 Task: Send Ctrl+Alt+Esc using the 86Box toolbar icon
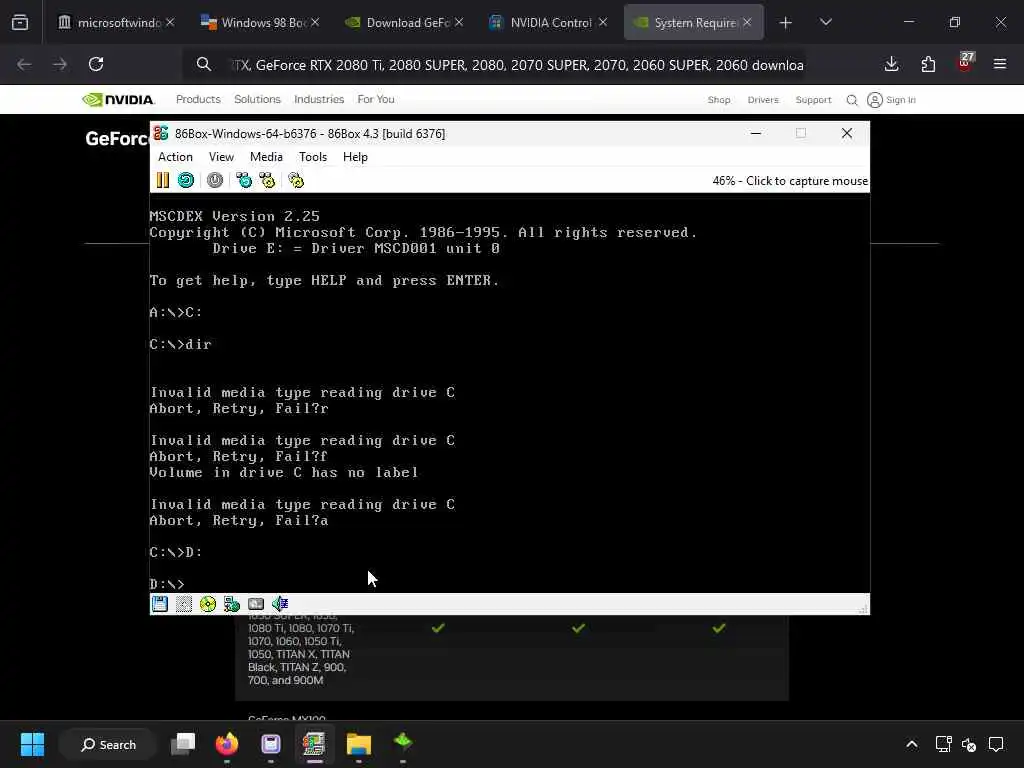pos(267,180)
